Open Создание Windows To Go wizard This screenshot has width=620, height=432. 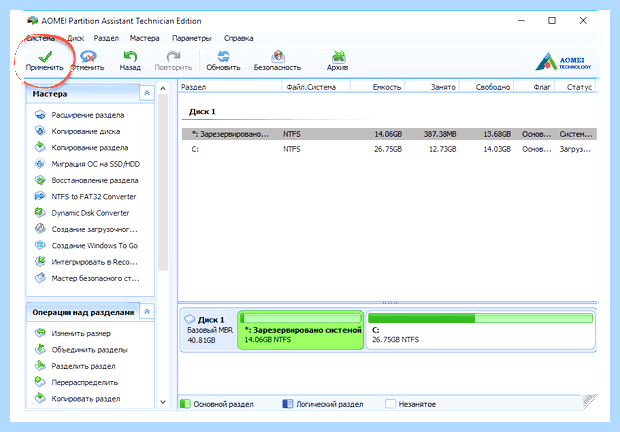pyautogui.click(x=86, y=245)
